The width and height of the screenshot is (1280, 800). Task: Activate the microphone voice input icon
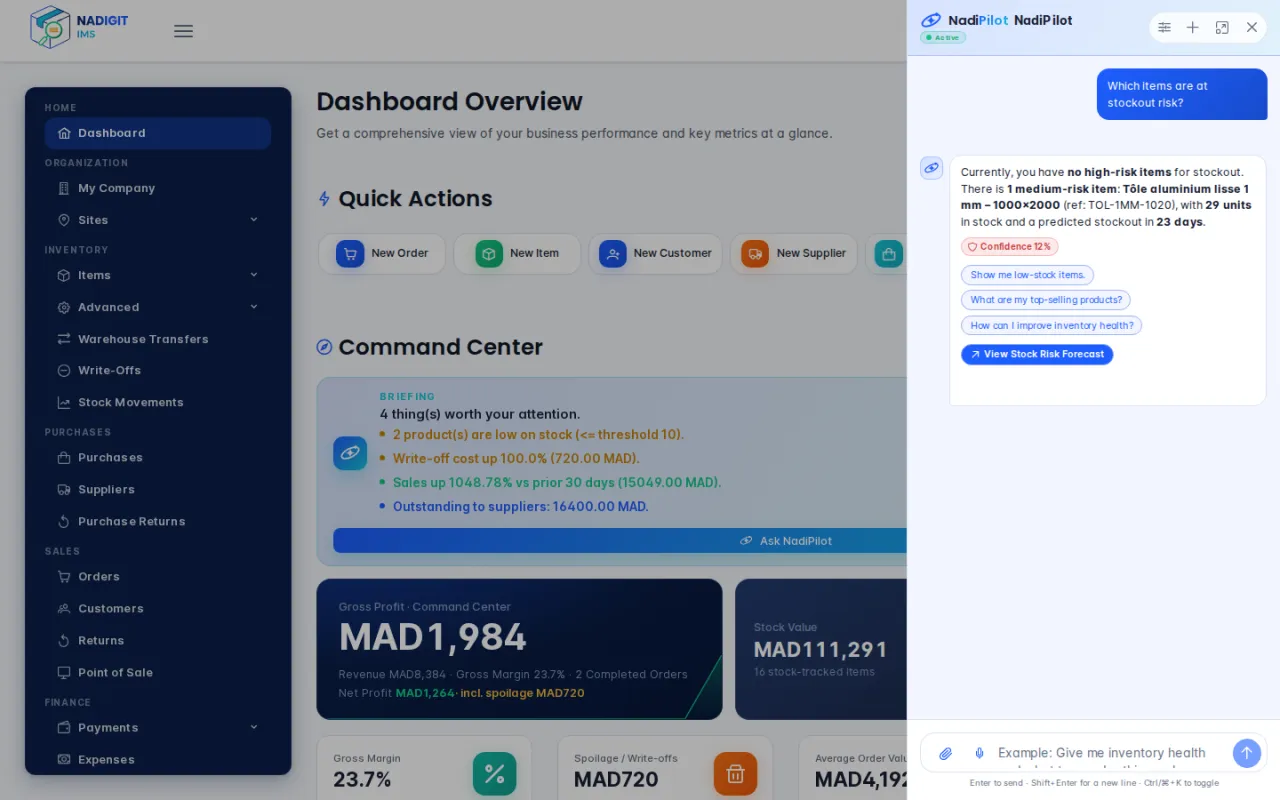tap(979, 753)
